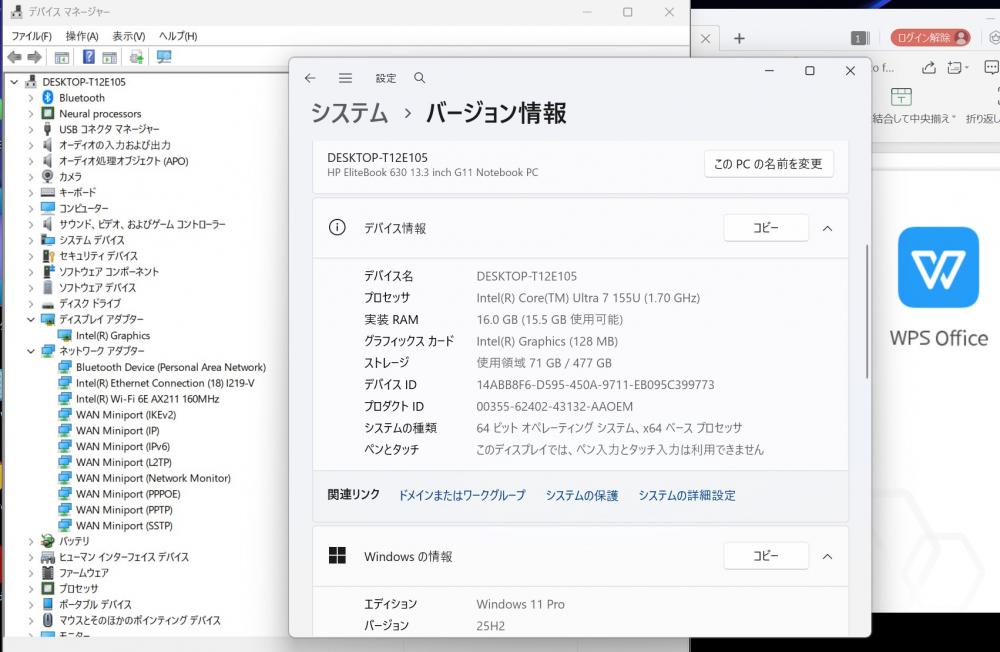Open システムの保護 link
Viewport: 1000px width, 652px height.
click(582, 495)
